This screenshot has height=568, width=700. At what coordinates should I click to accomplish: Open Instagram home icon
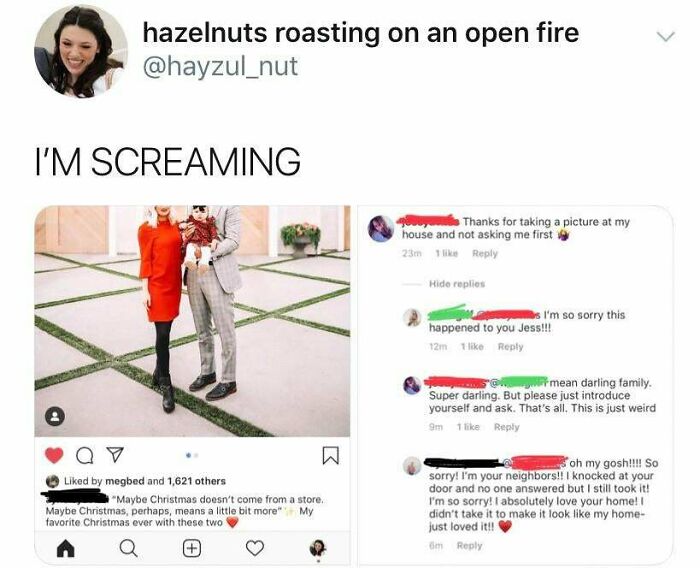(x=66, y=548)
